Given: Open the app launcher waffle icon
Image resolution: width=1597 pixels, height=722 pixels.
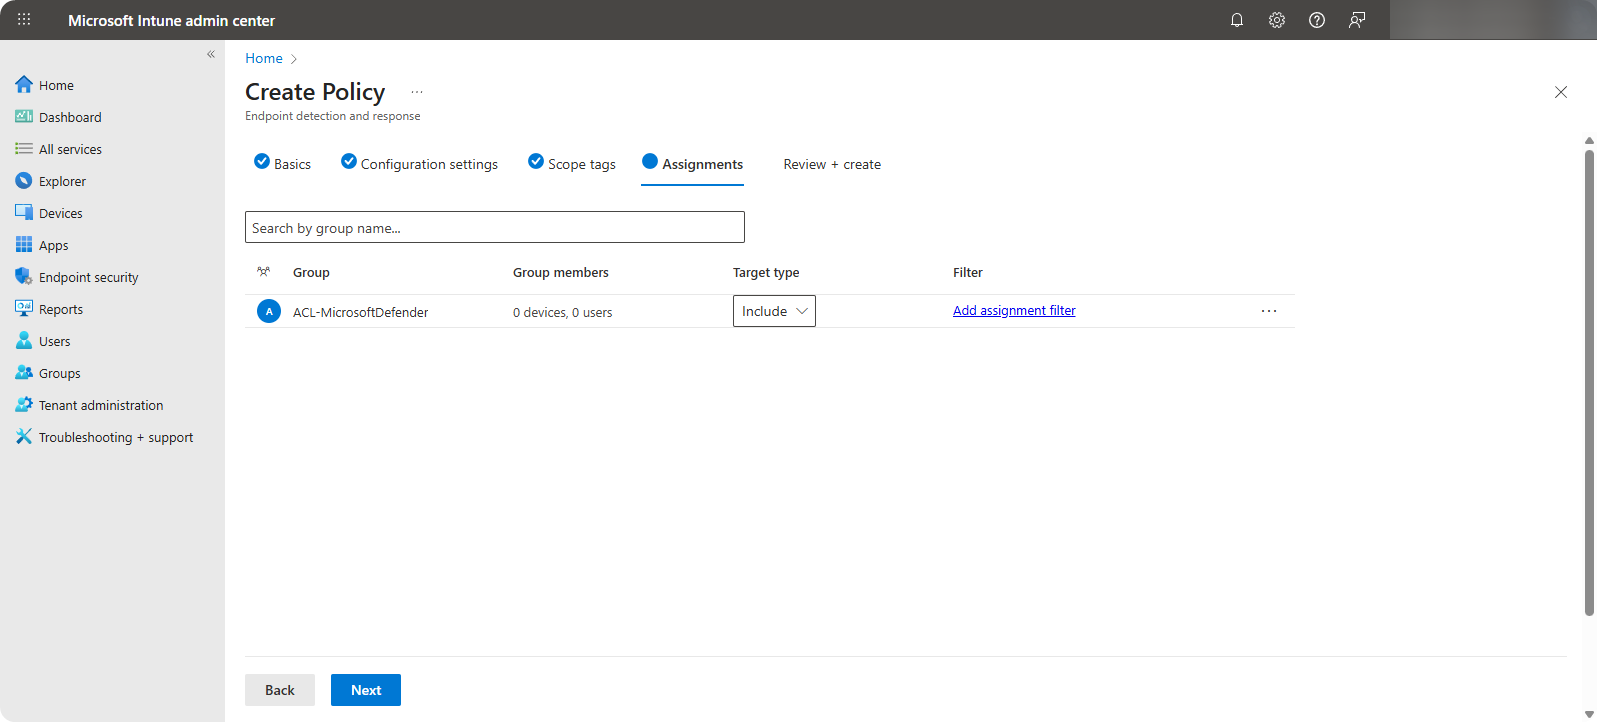Looking at the screenshot, I should (x=24, y=20).
